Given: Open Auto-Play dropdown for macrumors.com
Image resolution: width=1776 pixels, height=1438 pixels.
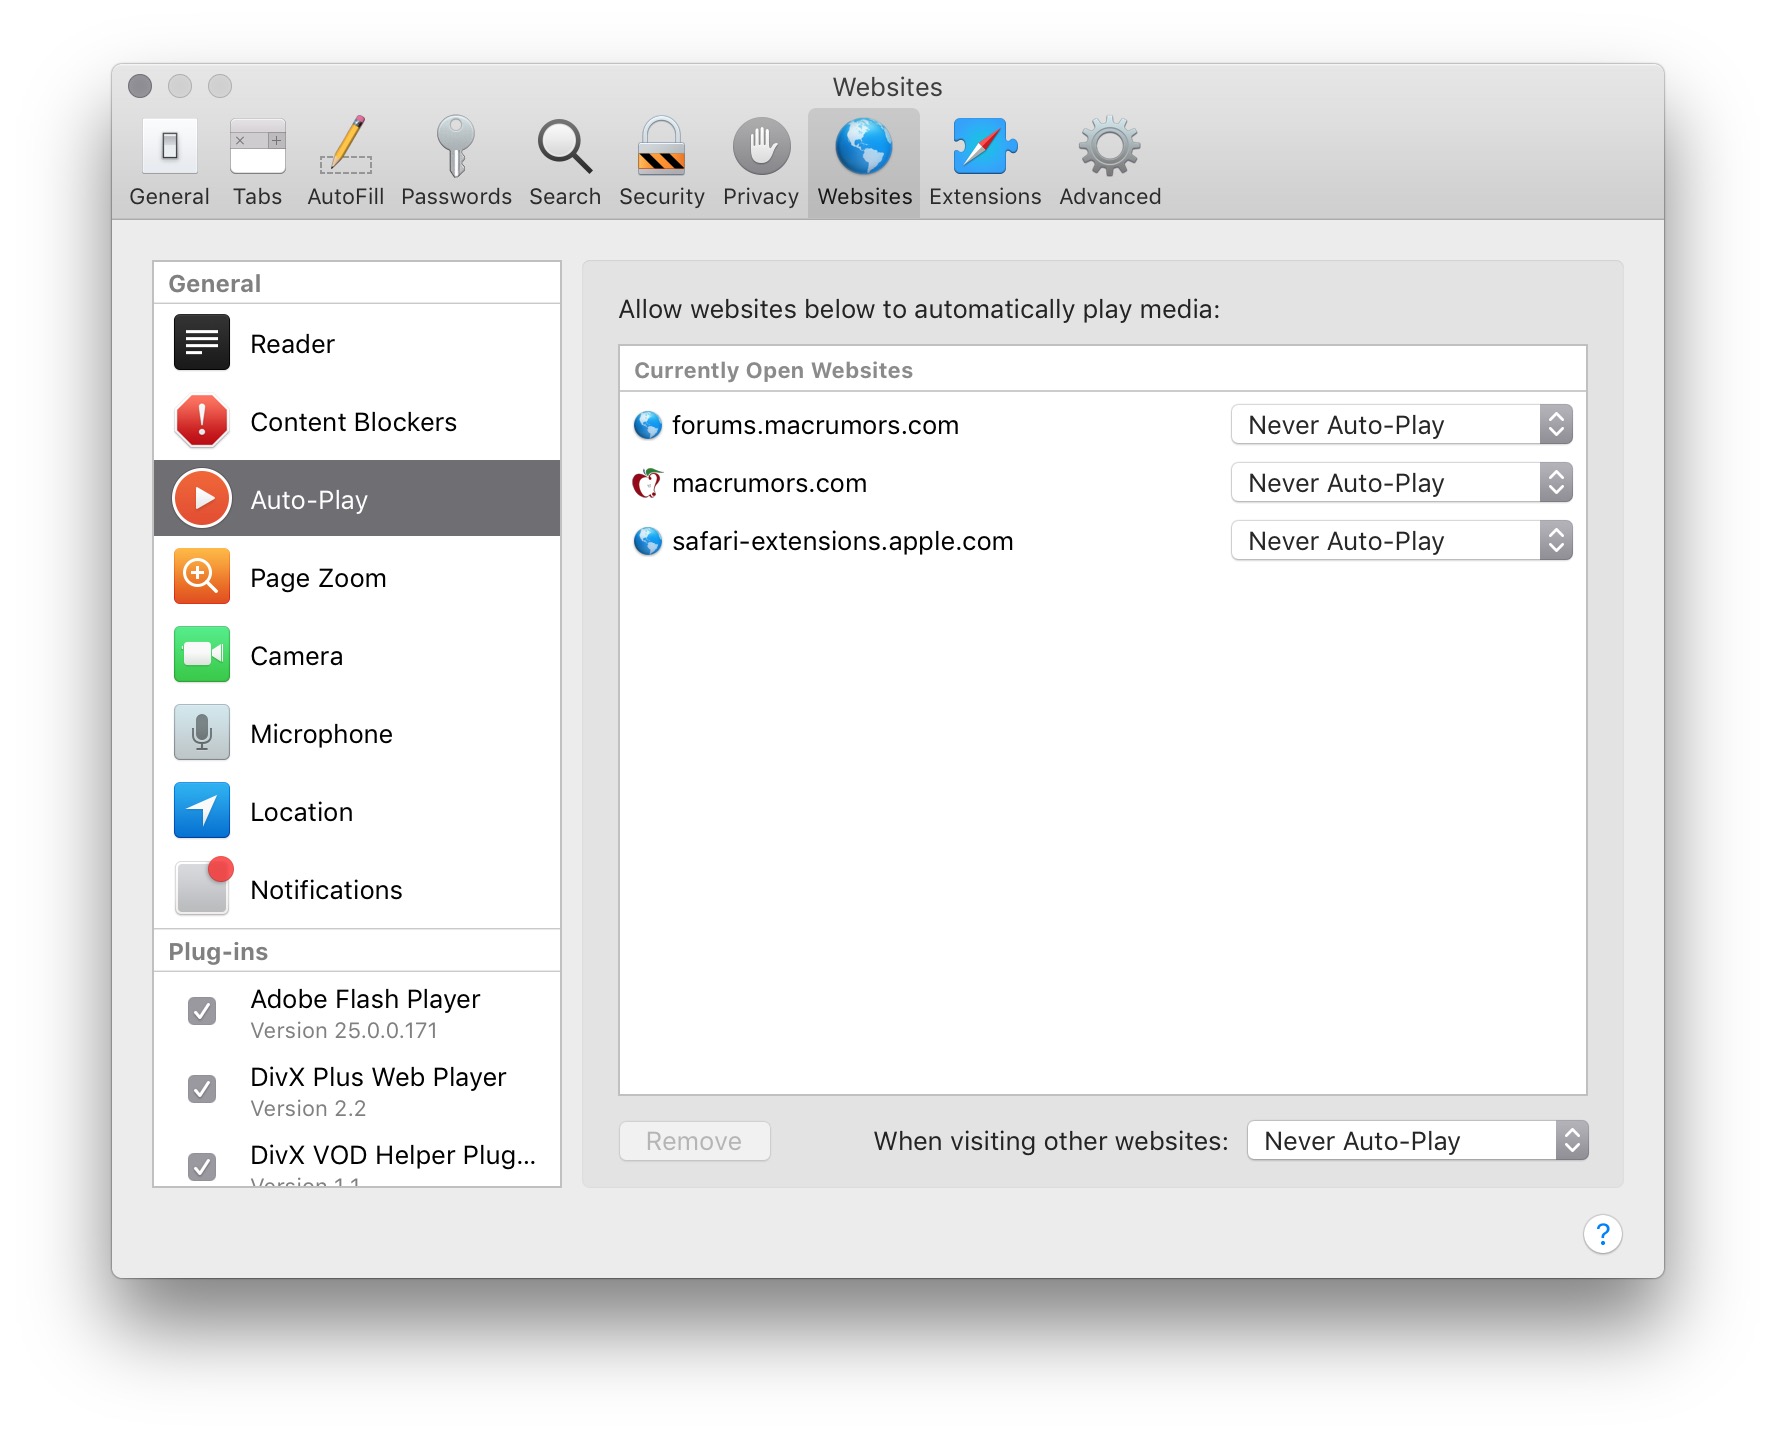Looking at the screenshot, I should click(x=1402, y=483).
